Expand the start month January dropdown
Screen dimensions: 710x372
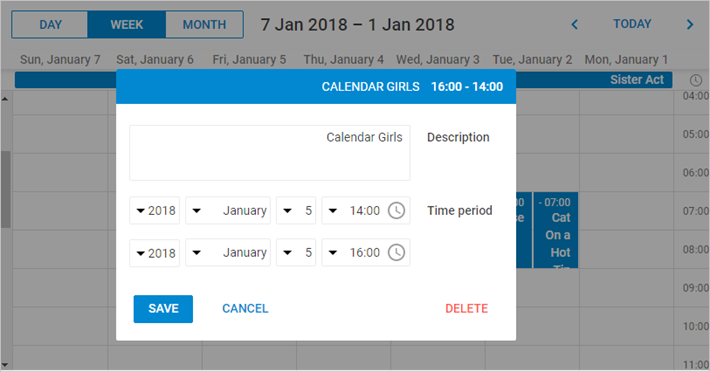(228, 210)
